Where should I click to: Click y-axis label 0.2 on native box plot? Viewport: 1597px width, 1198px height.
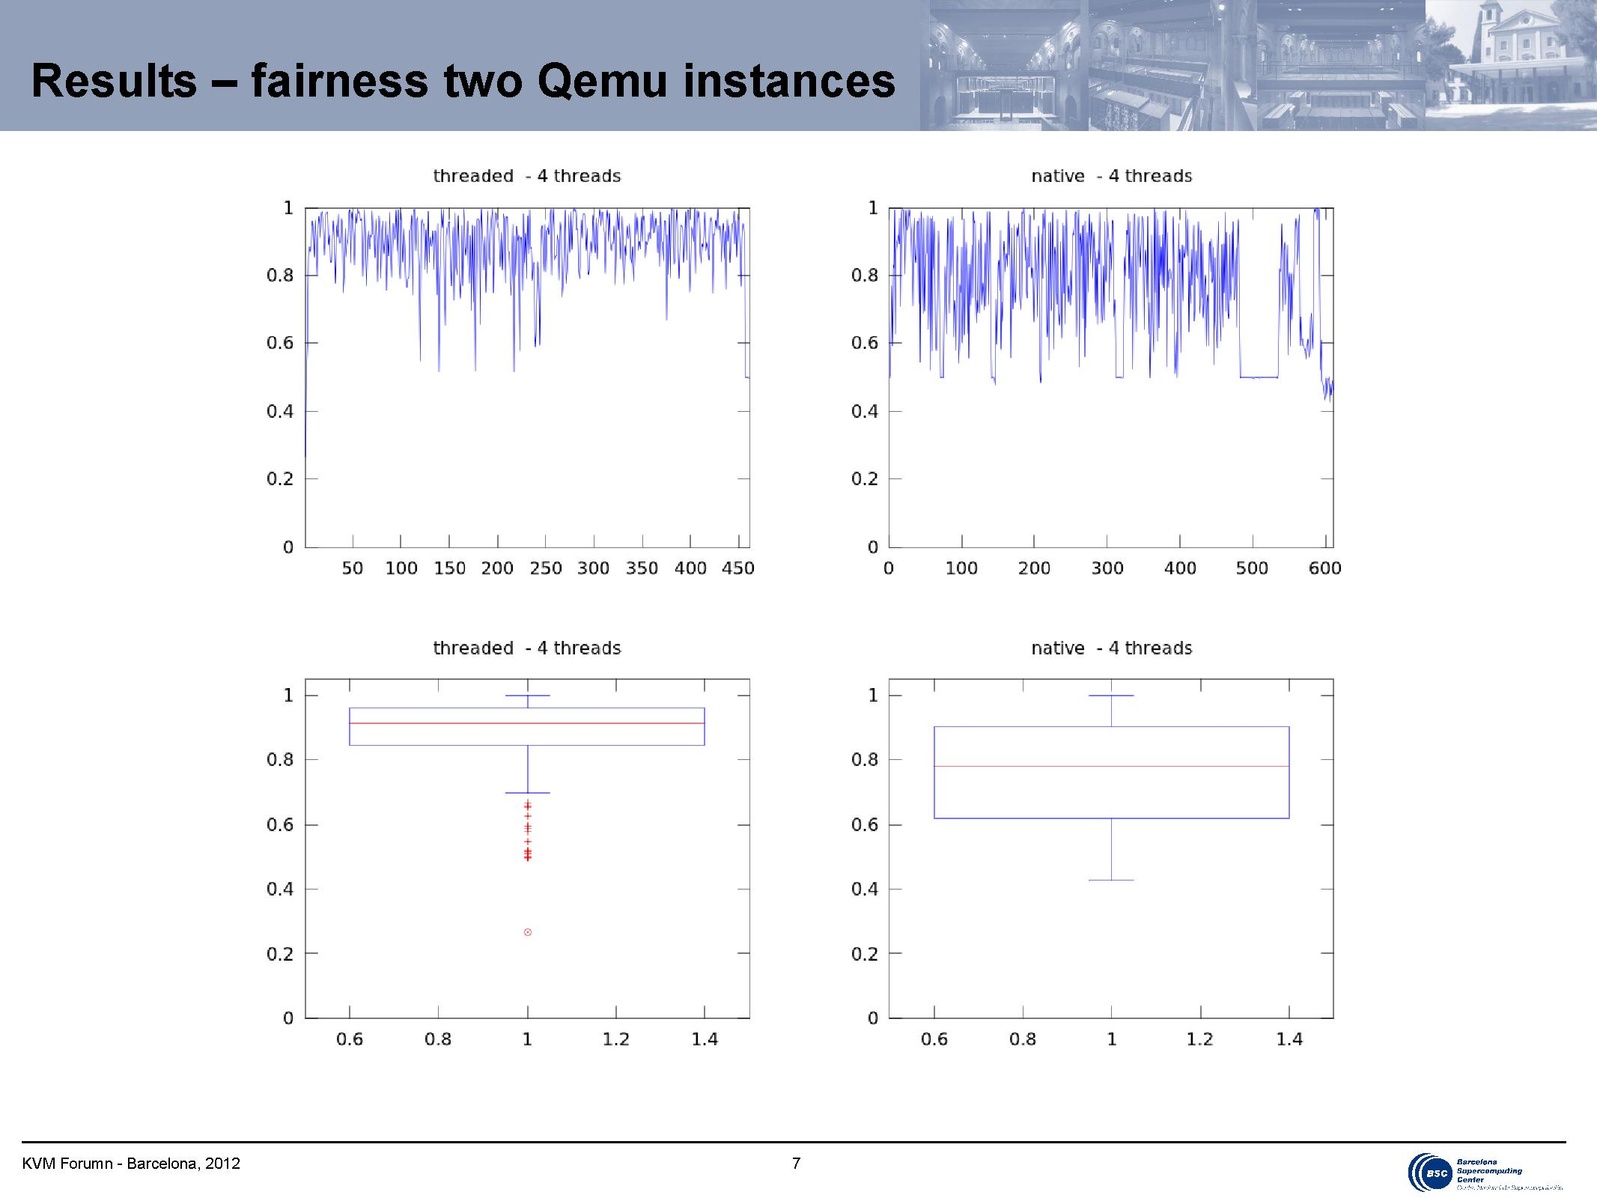pyautogui.click(x=864, y=954)
